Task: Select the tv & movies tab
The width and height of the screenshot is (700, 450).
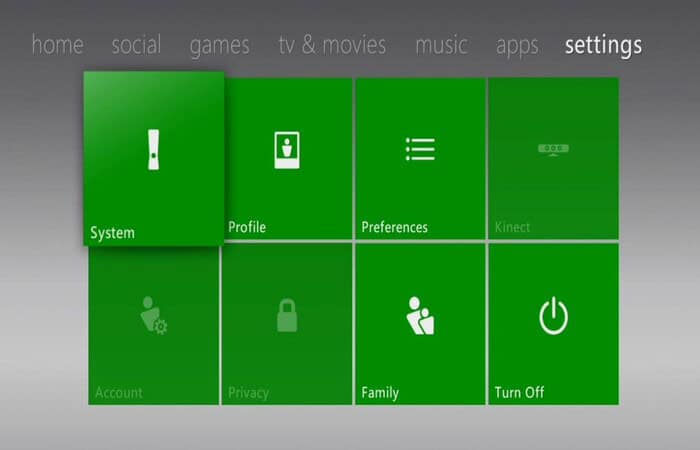Action: tap(333, 45)
